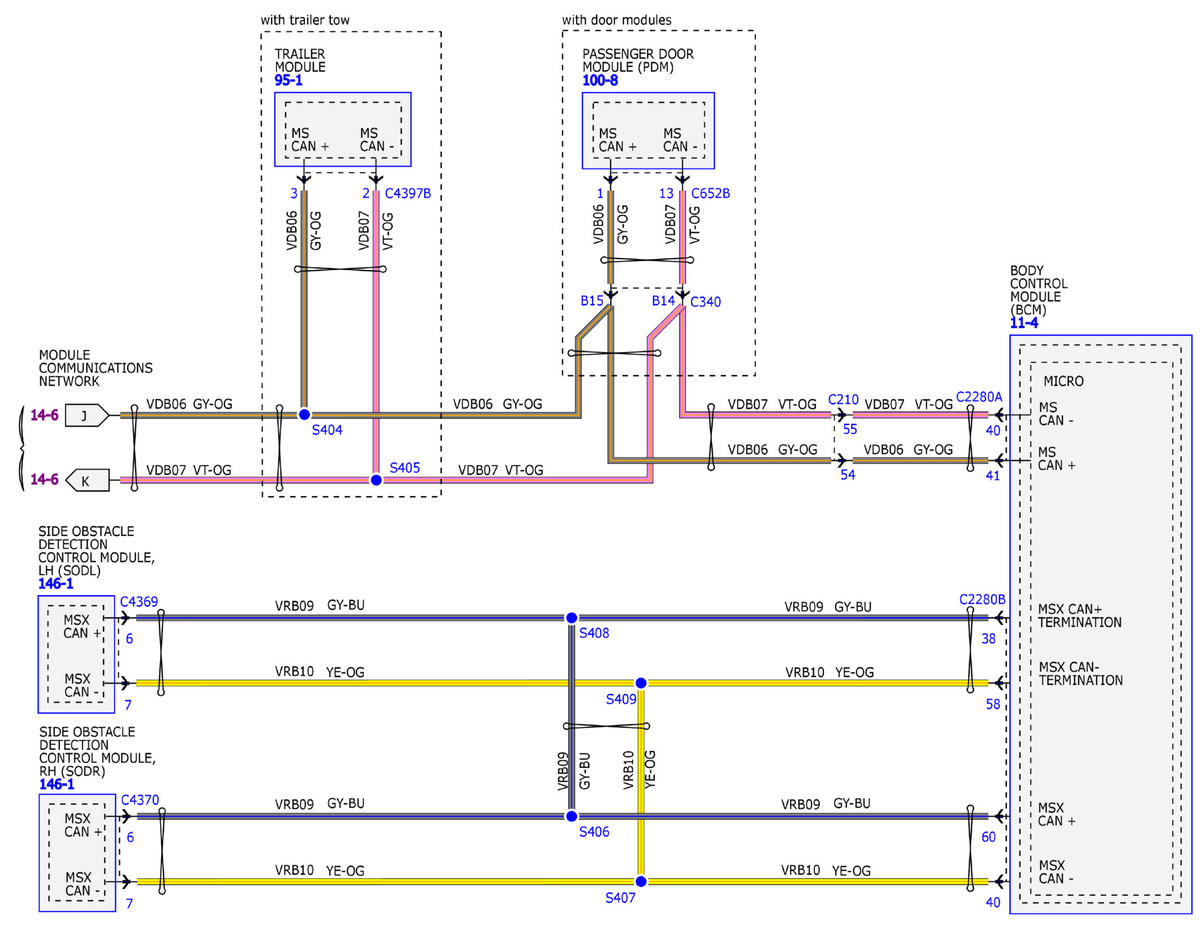Click the K off-page connector symbol
The width and height of the screenshot is (1200, 927).
[x=86, y=481]
